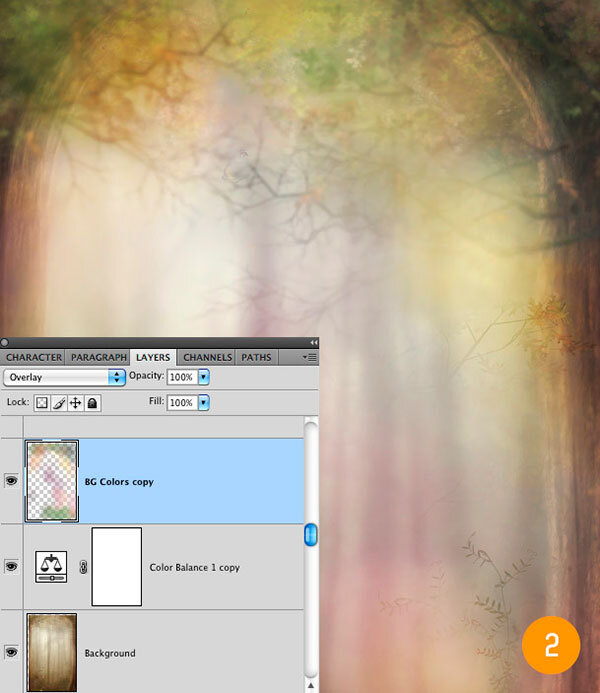
Task: Open the Opacity slider dropdown arrow
Action: click(204, 377)
